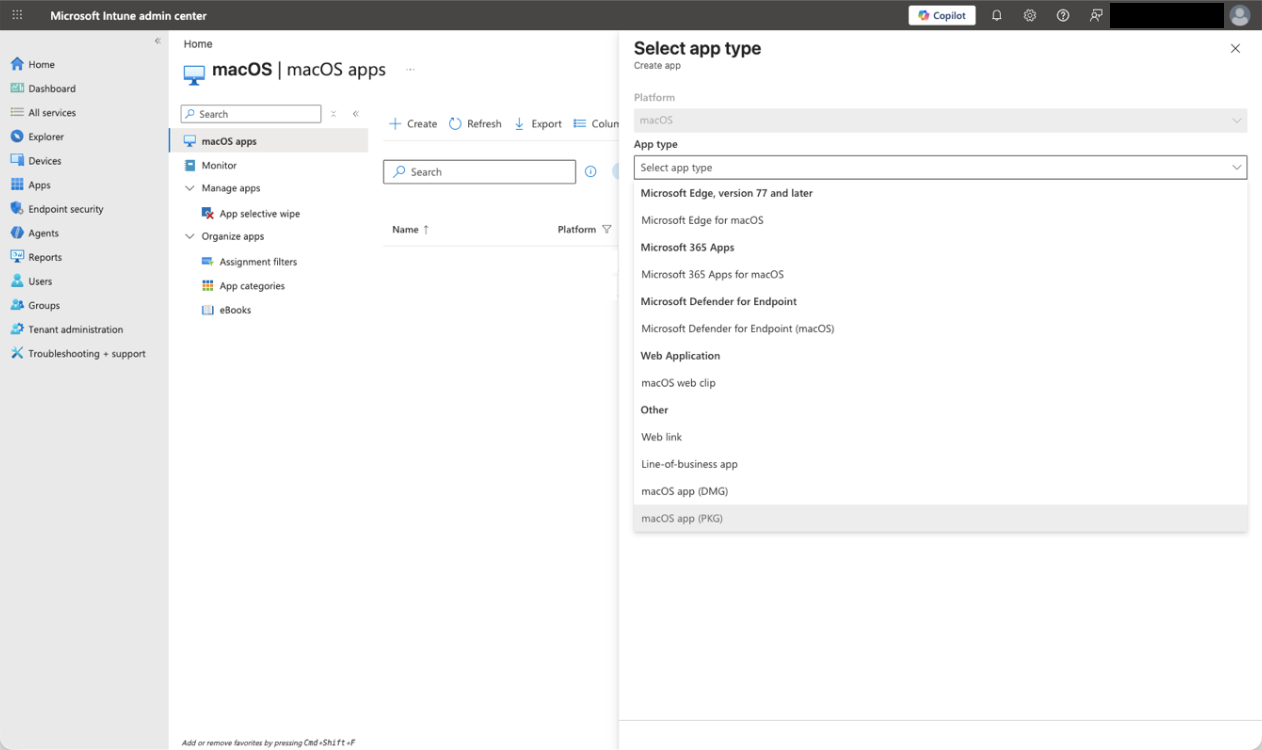Collapse the left navigation sidebar

[157, 41]
